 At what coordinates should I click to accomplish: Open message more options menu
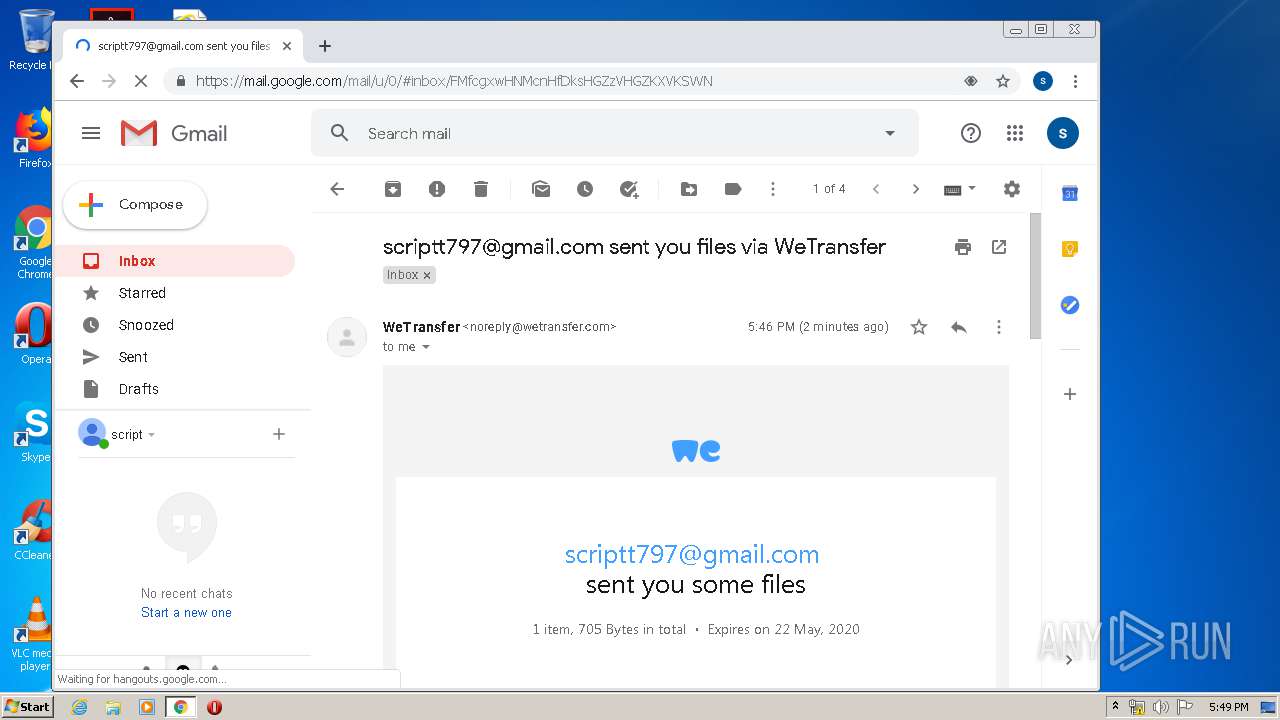pyautogui.click(x=998, y=327)
